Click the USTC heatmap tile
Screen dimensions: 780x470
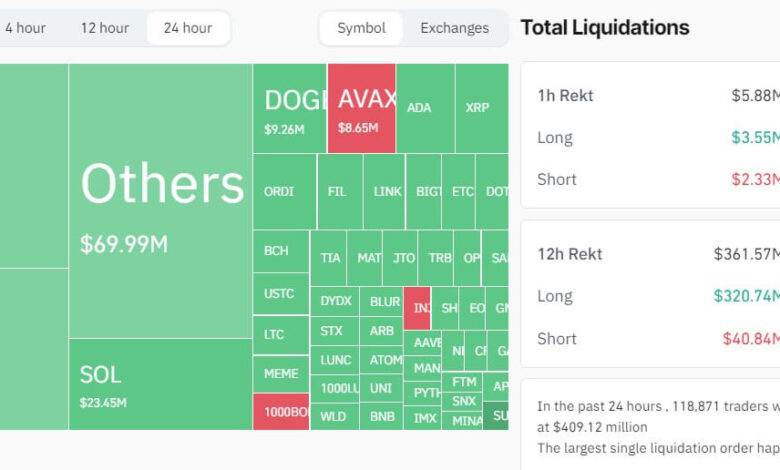pyautogui.click(x=279, y=294)
